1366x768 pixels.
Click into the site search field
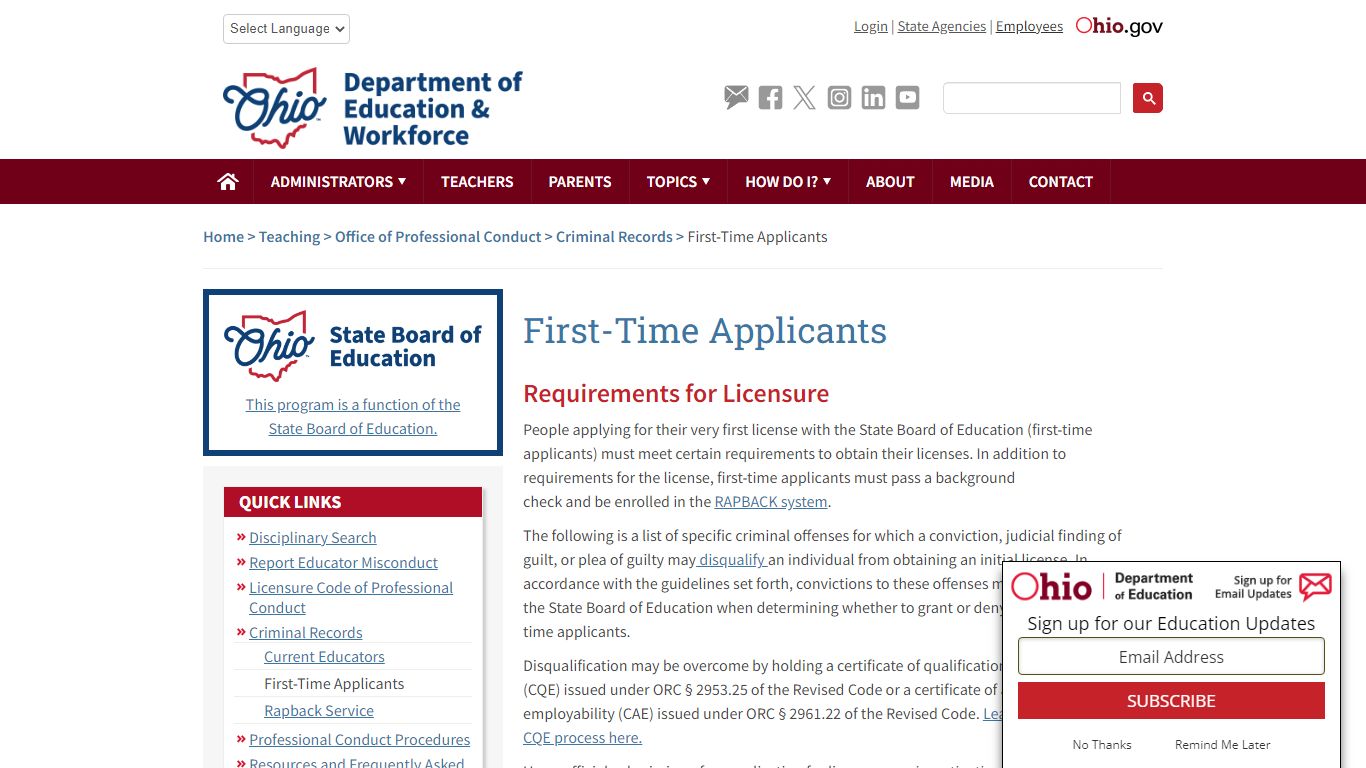click(1032, 98)
